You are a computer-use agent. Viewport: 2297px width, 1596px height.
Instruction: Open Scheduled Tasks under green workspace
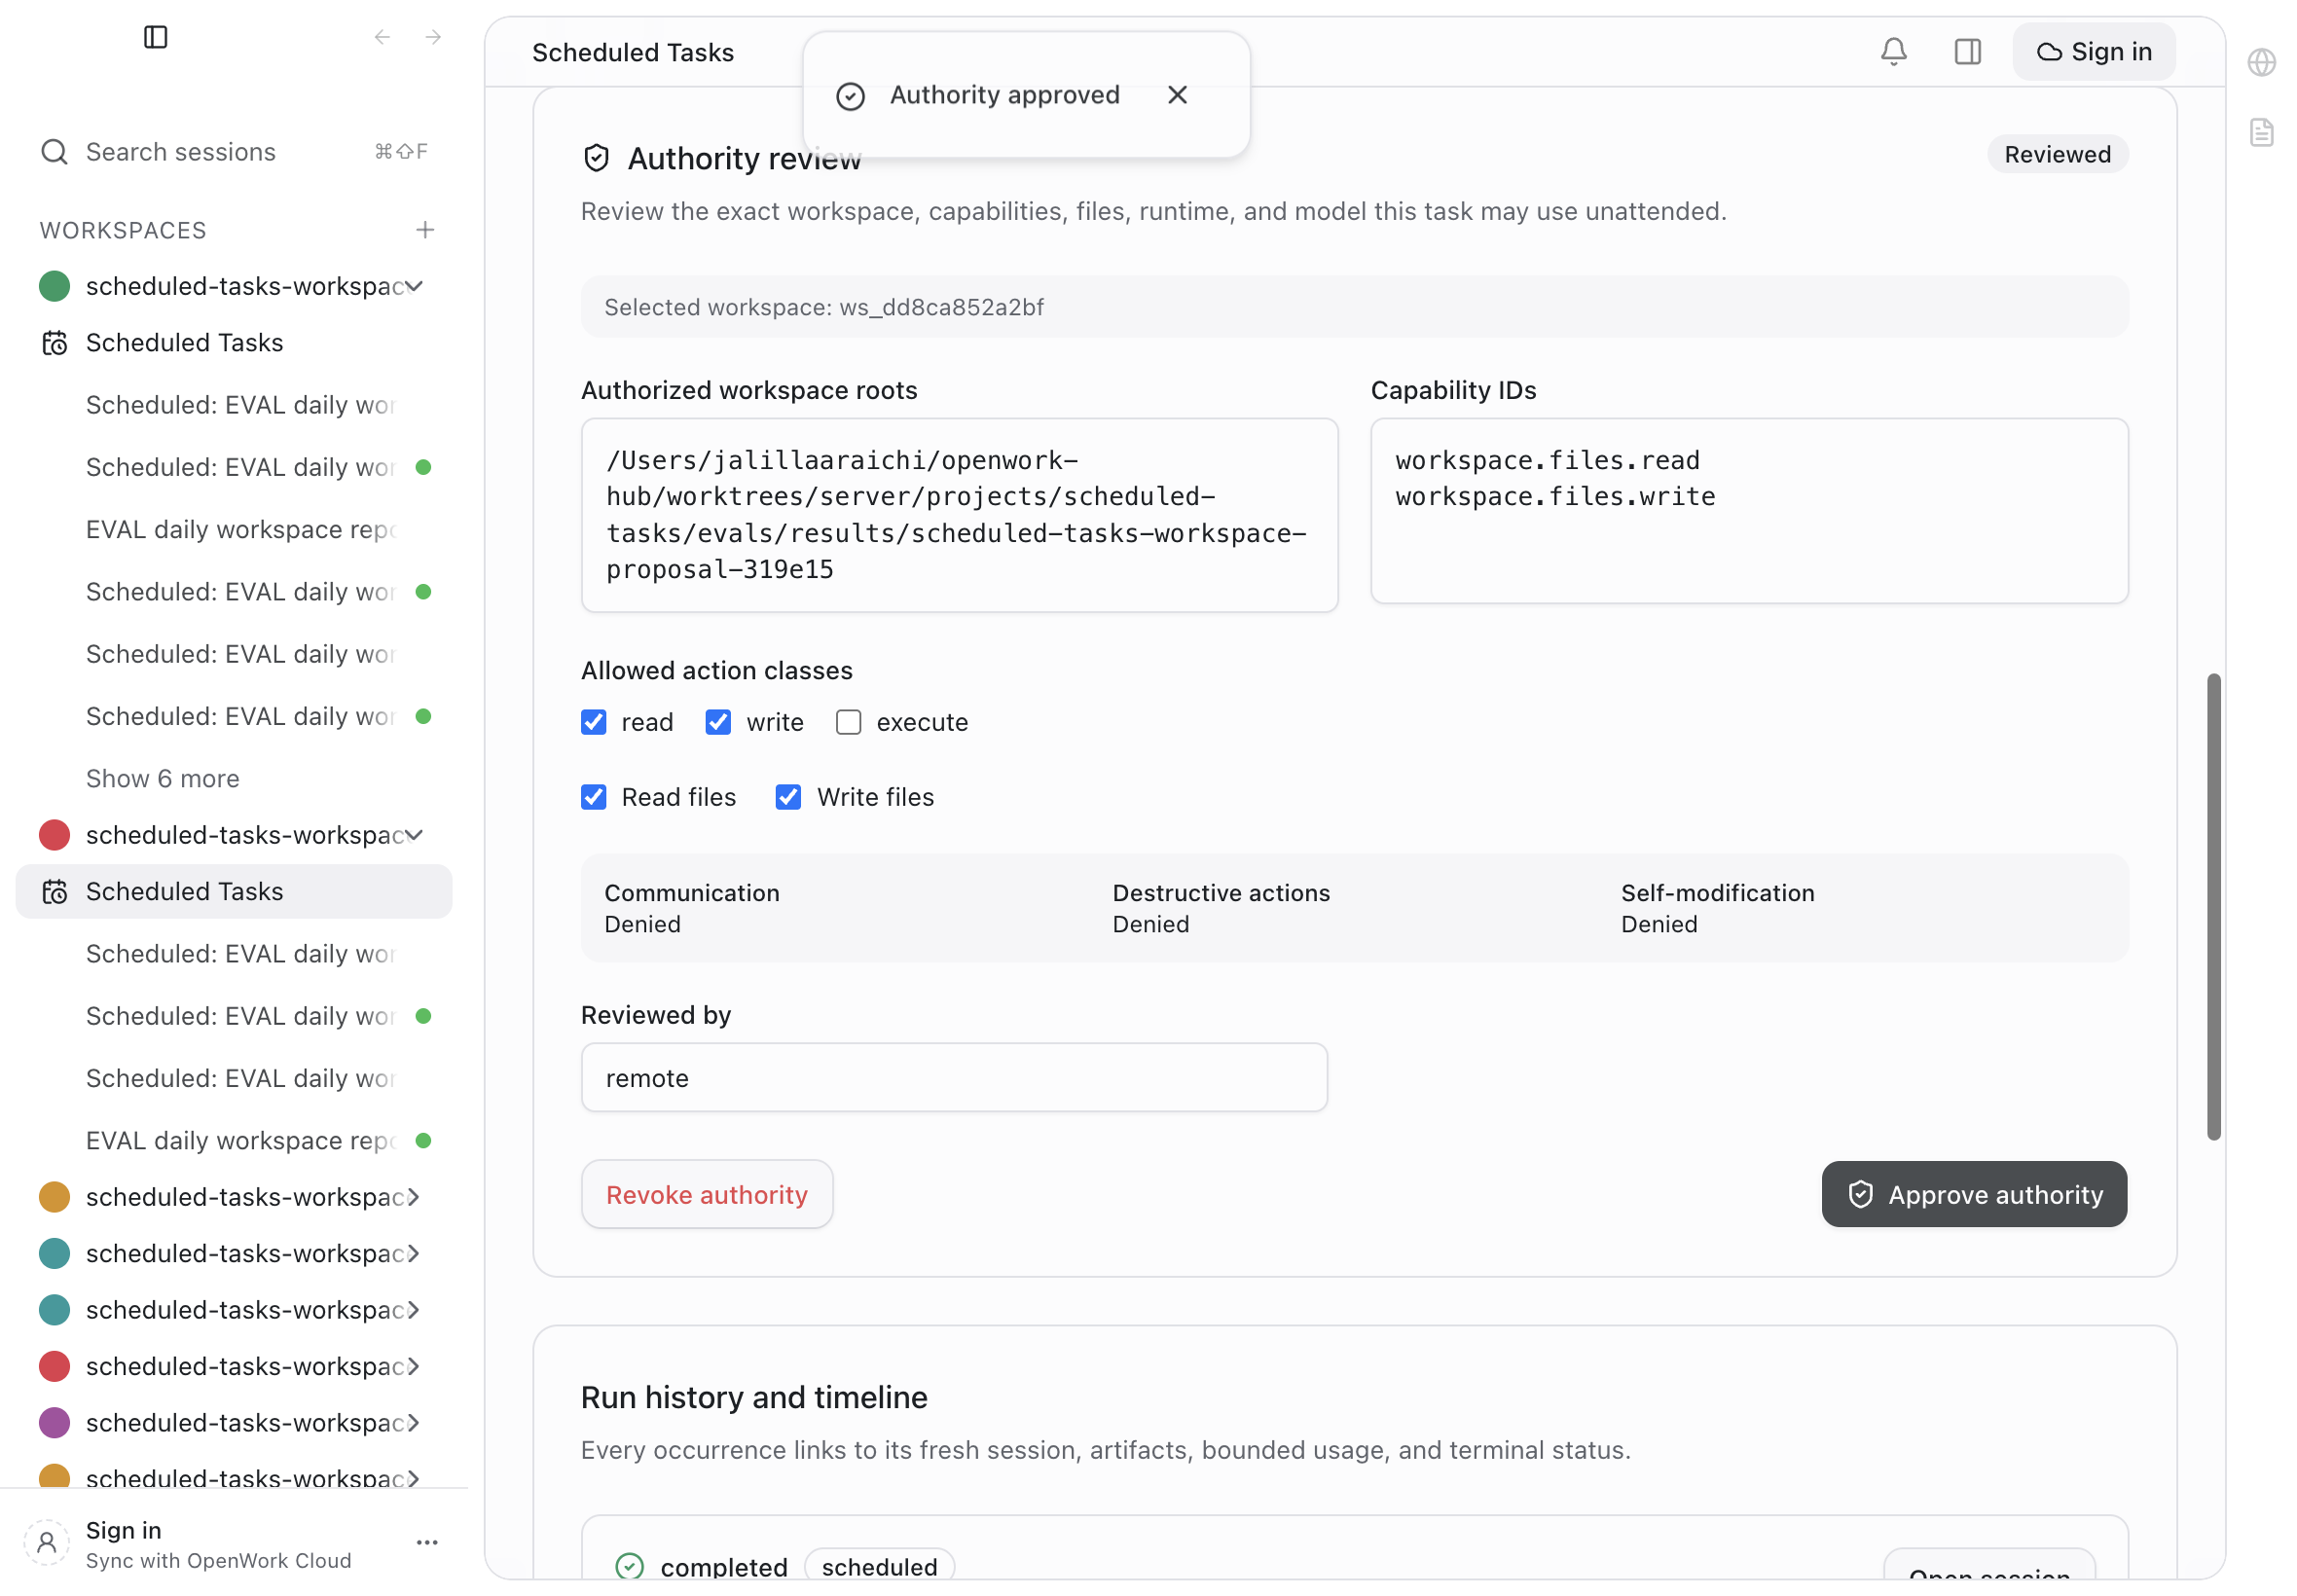(x=234, y=343)
